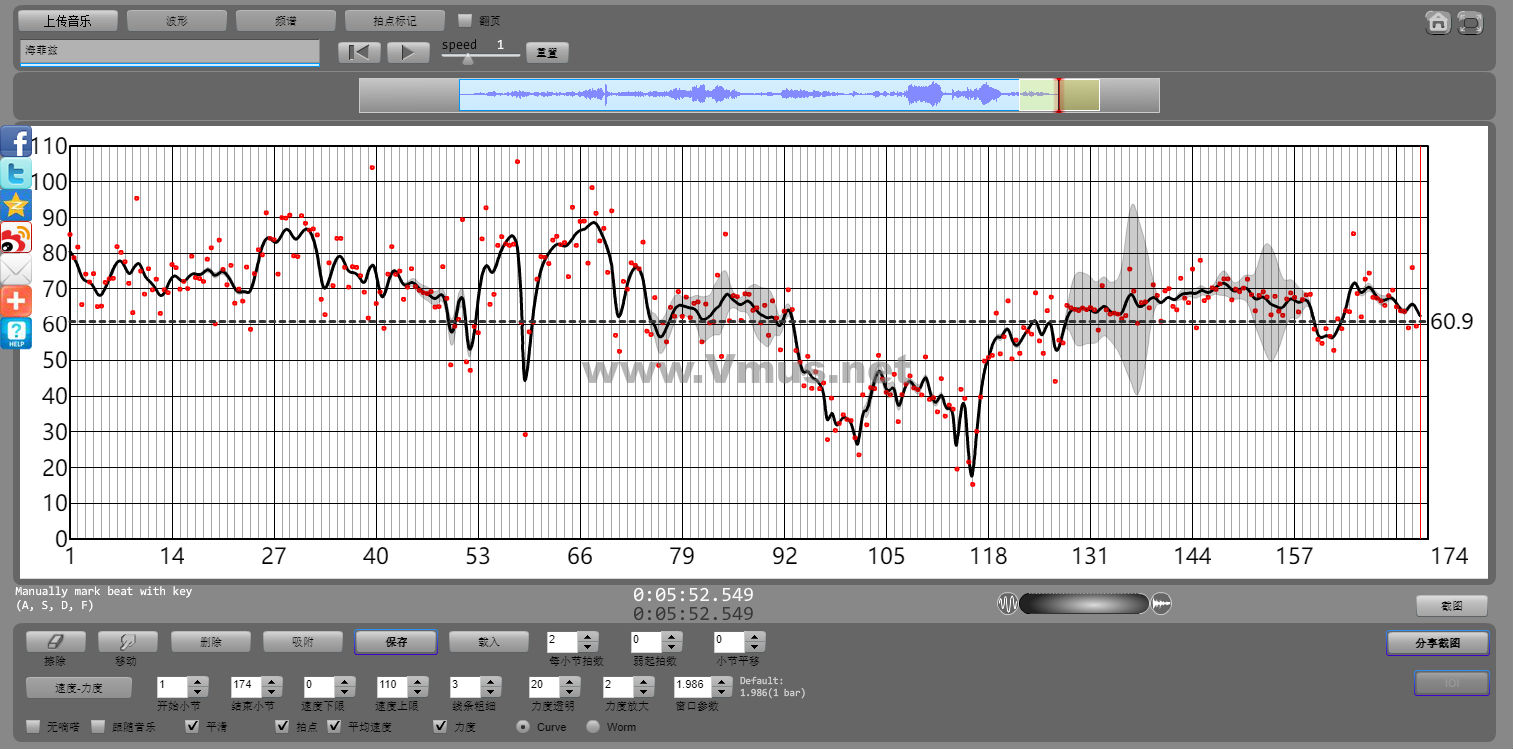Viewport: 1513px width, 749px height.
Task: Select the Worm radio button
Action: point(593,727)
